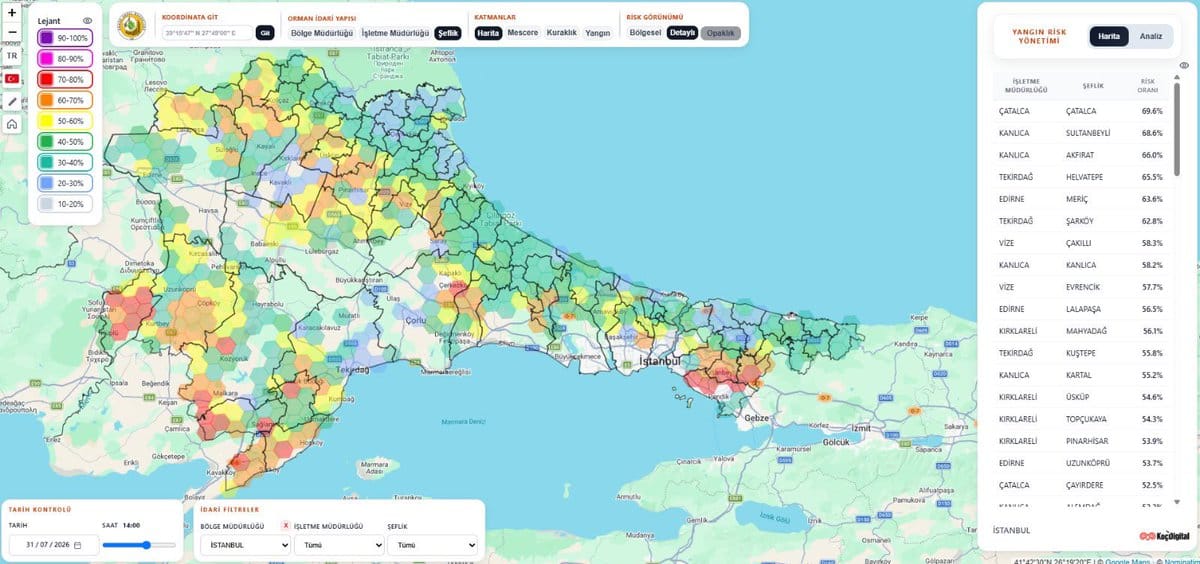Click the Git coordinate button
Screen dimensions: 1200x564
265,33
